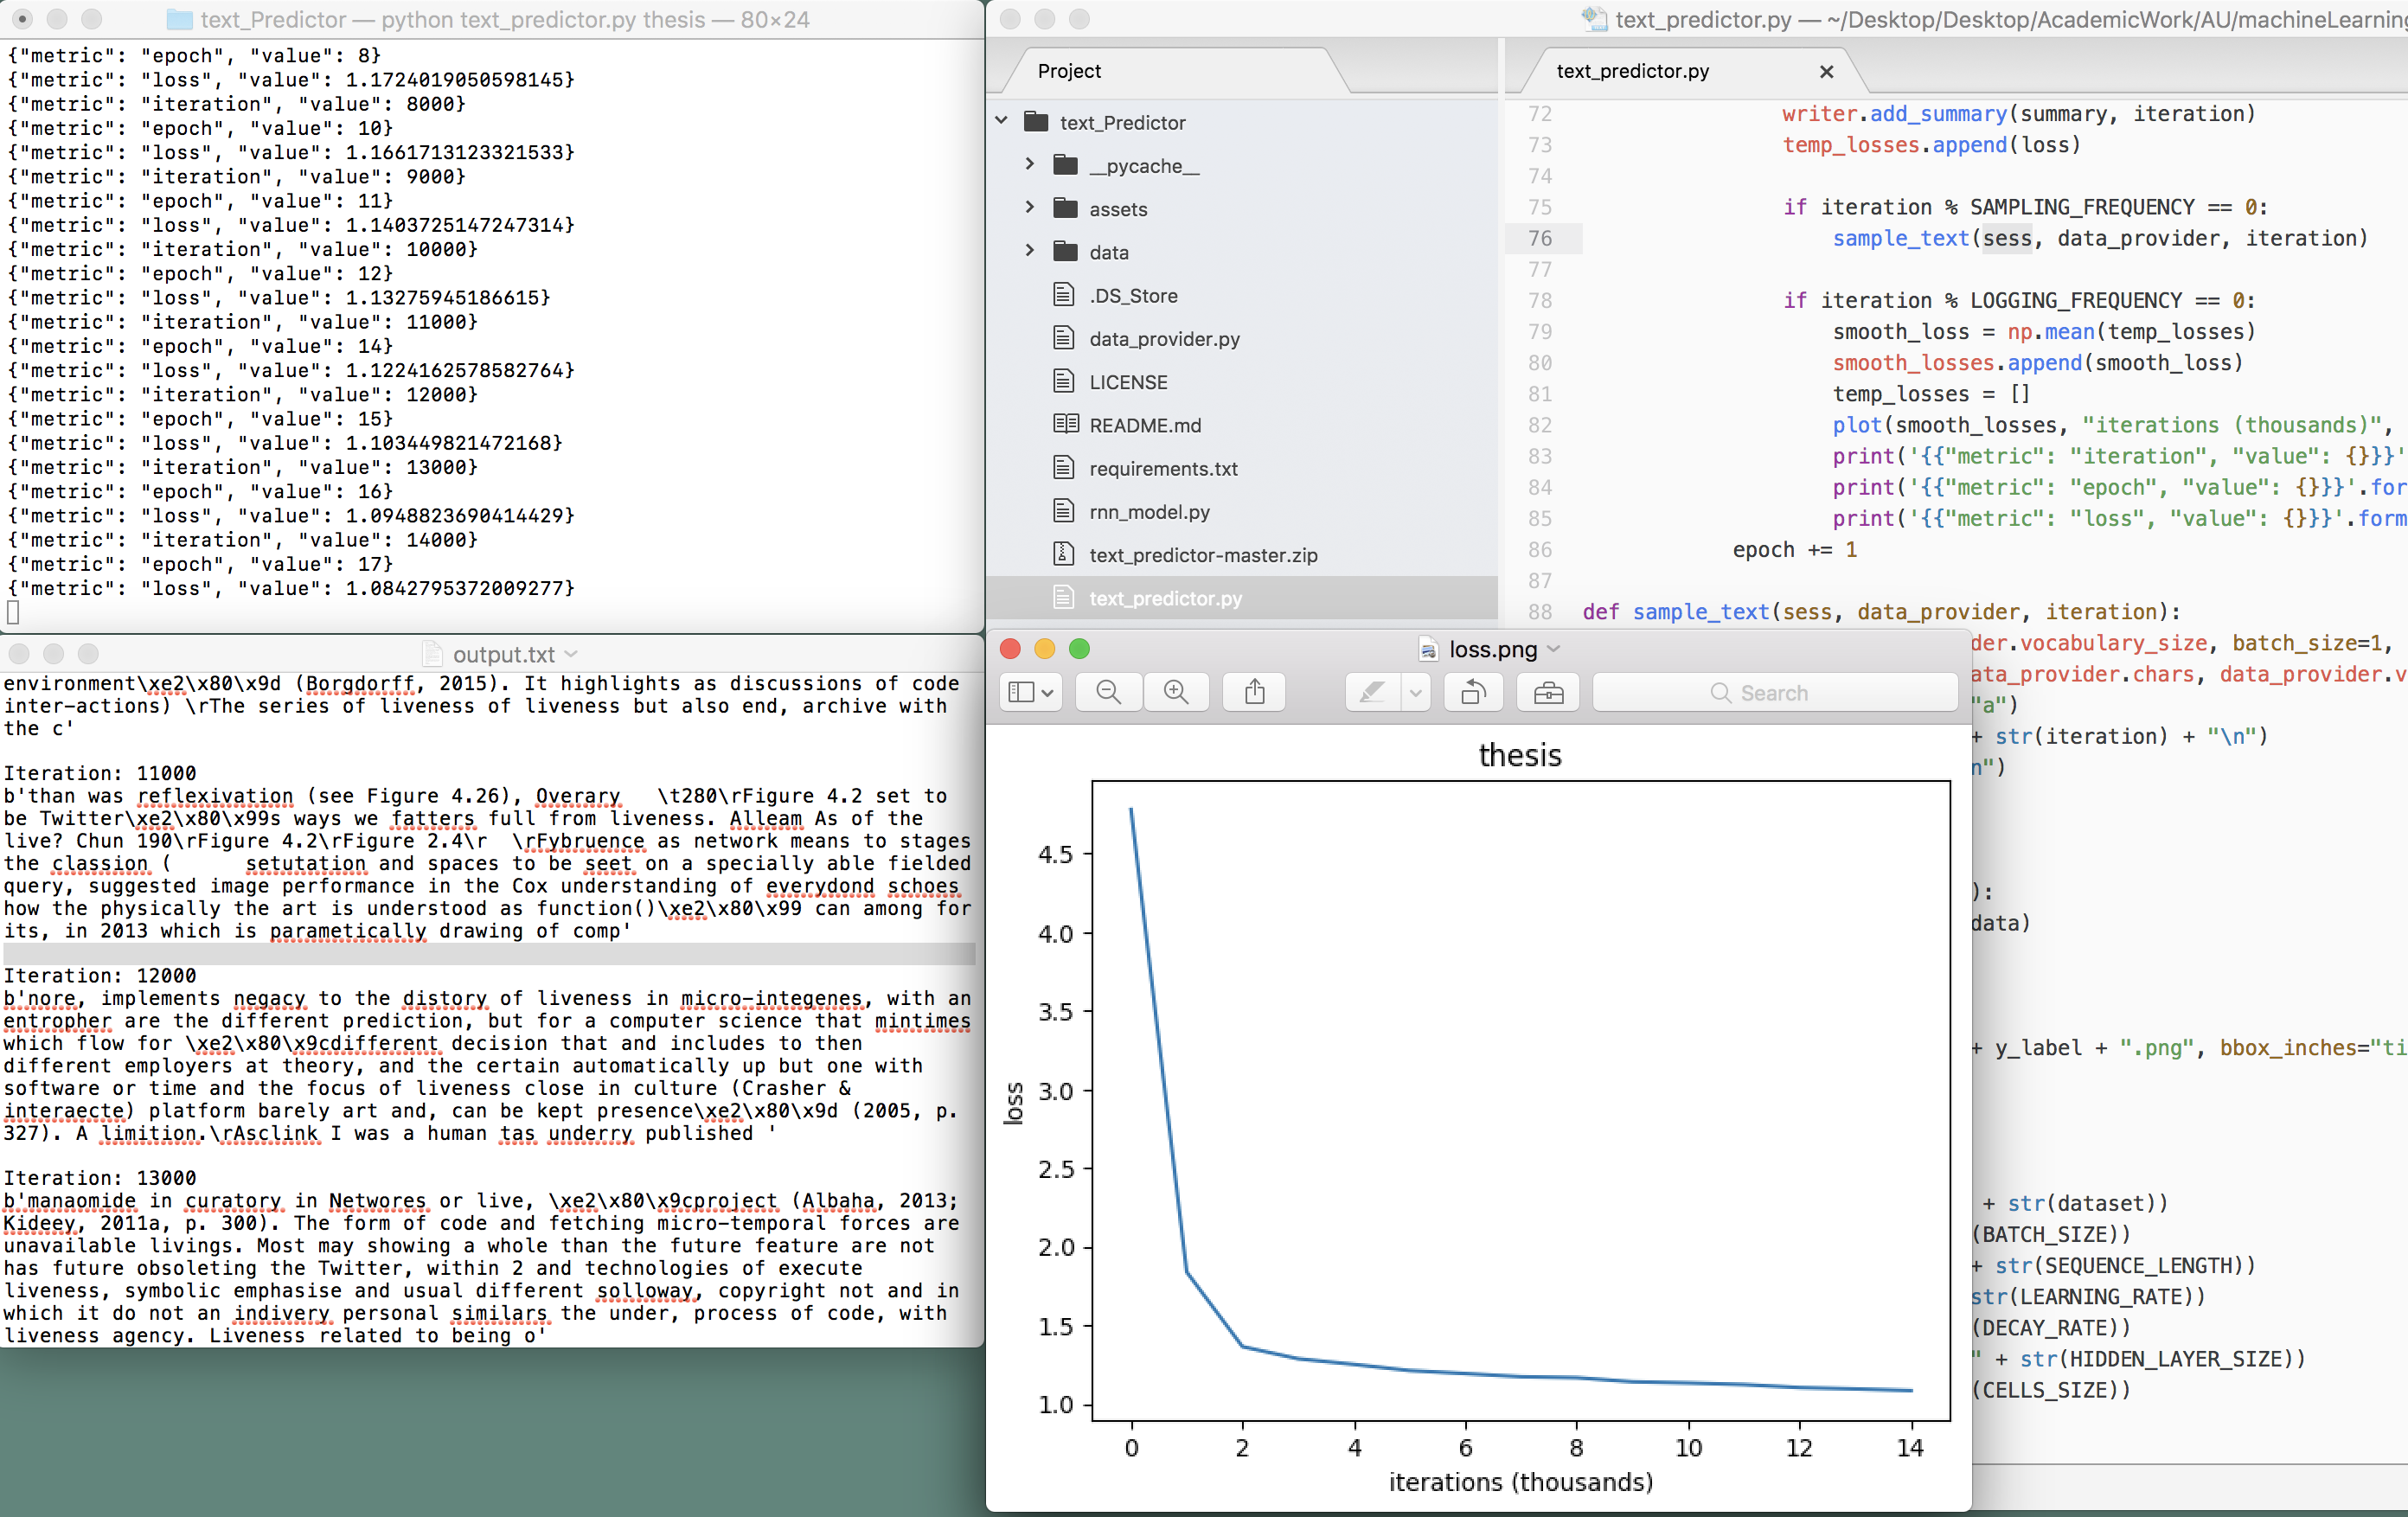This screenshot has width=2408, height=1517.
Task: Open the markup toolbox icon
Action: [1548, 692]
